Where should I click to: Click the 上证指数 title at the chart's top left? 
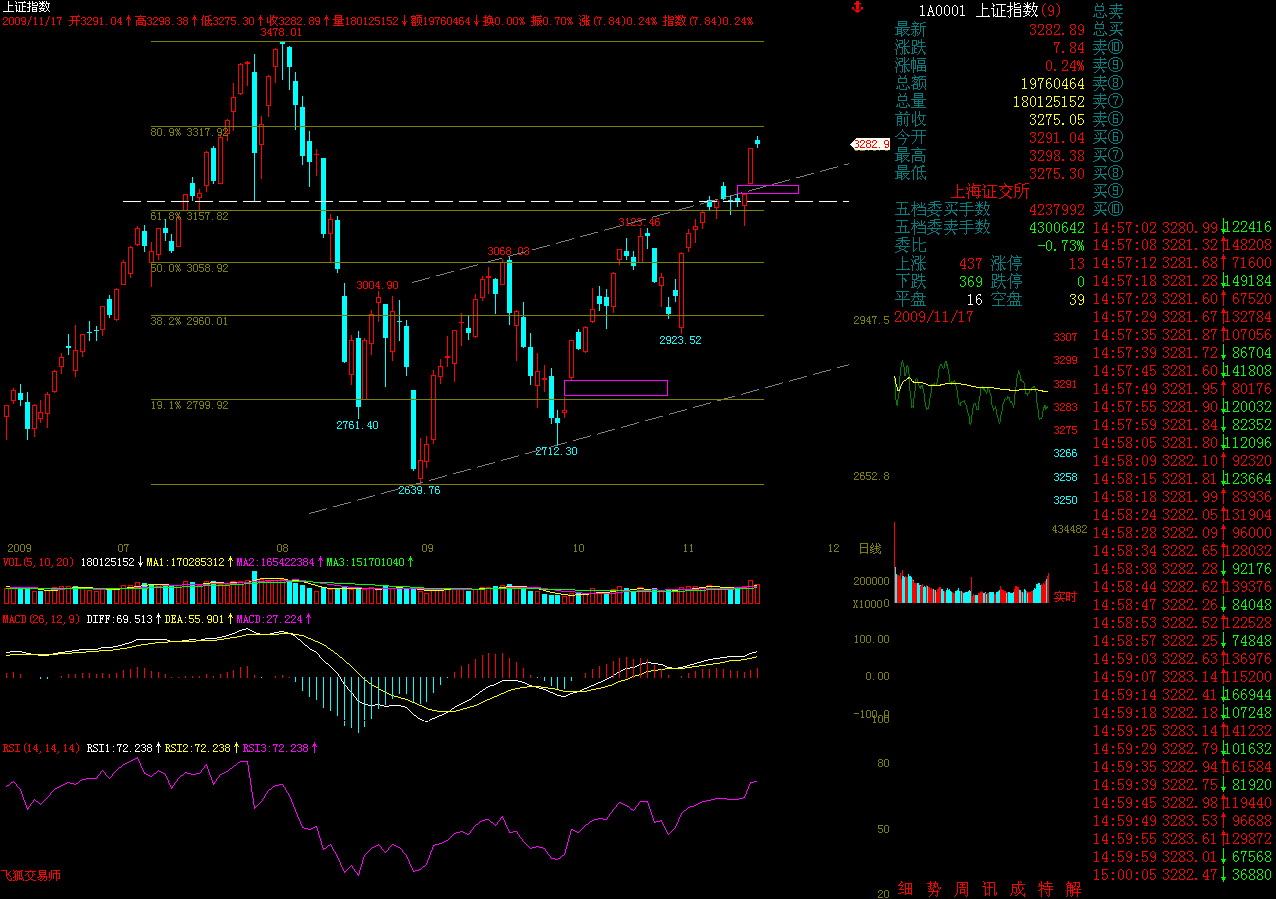coord(27,7)
